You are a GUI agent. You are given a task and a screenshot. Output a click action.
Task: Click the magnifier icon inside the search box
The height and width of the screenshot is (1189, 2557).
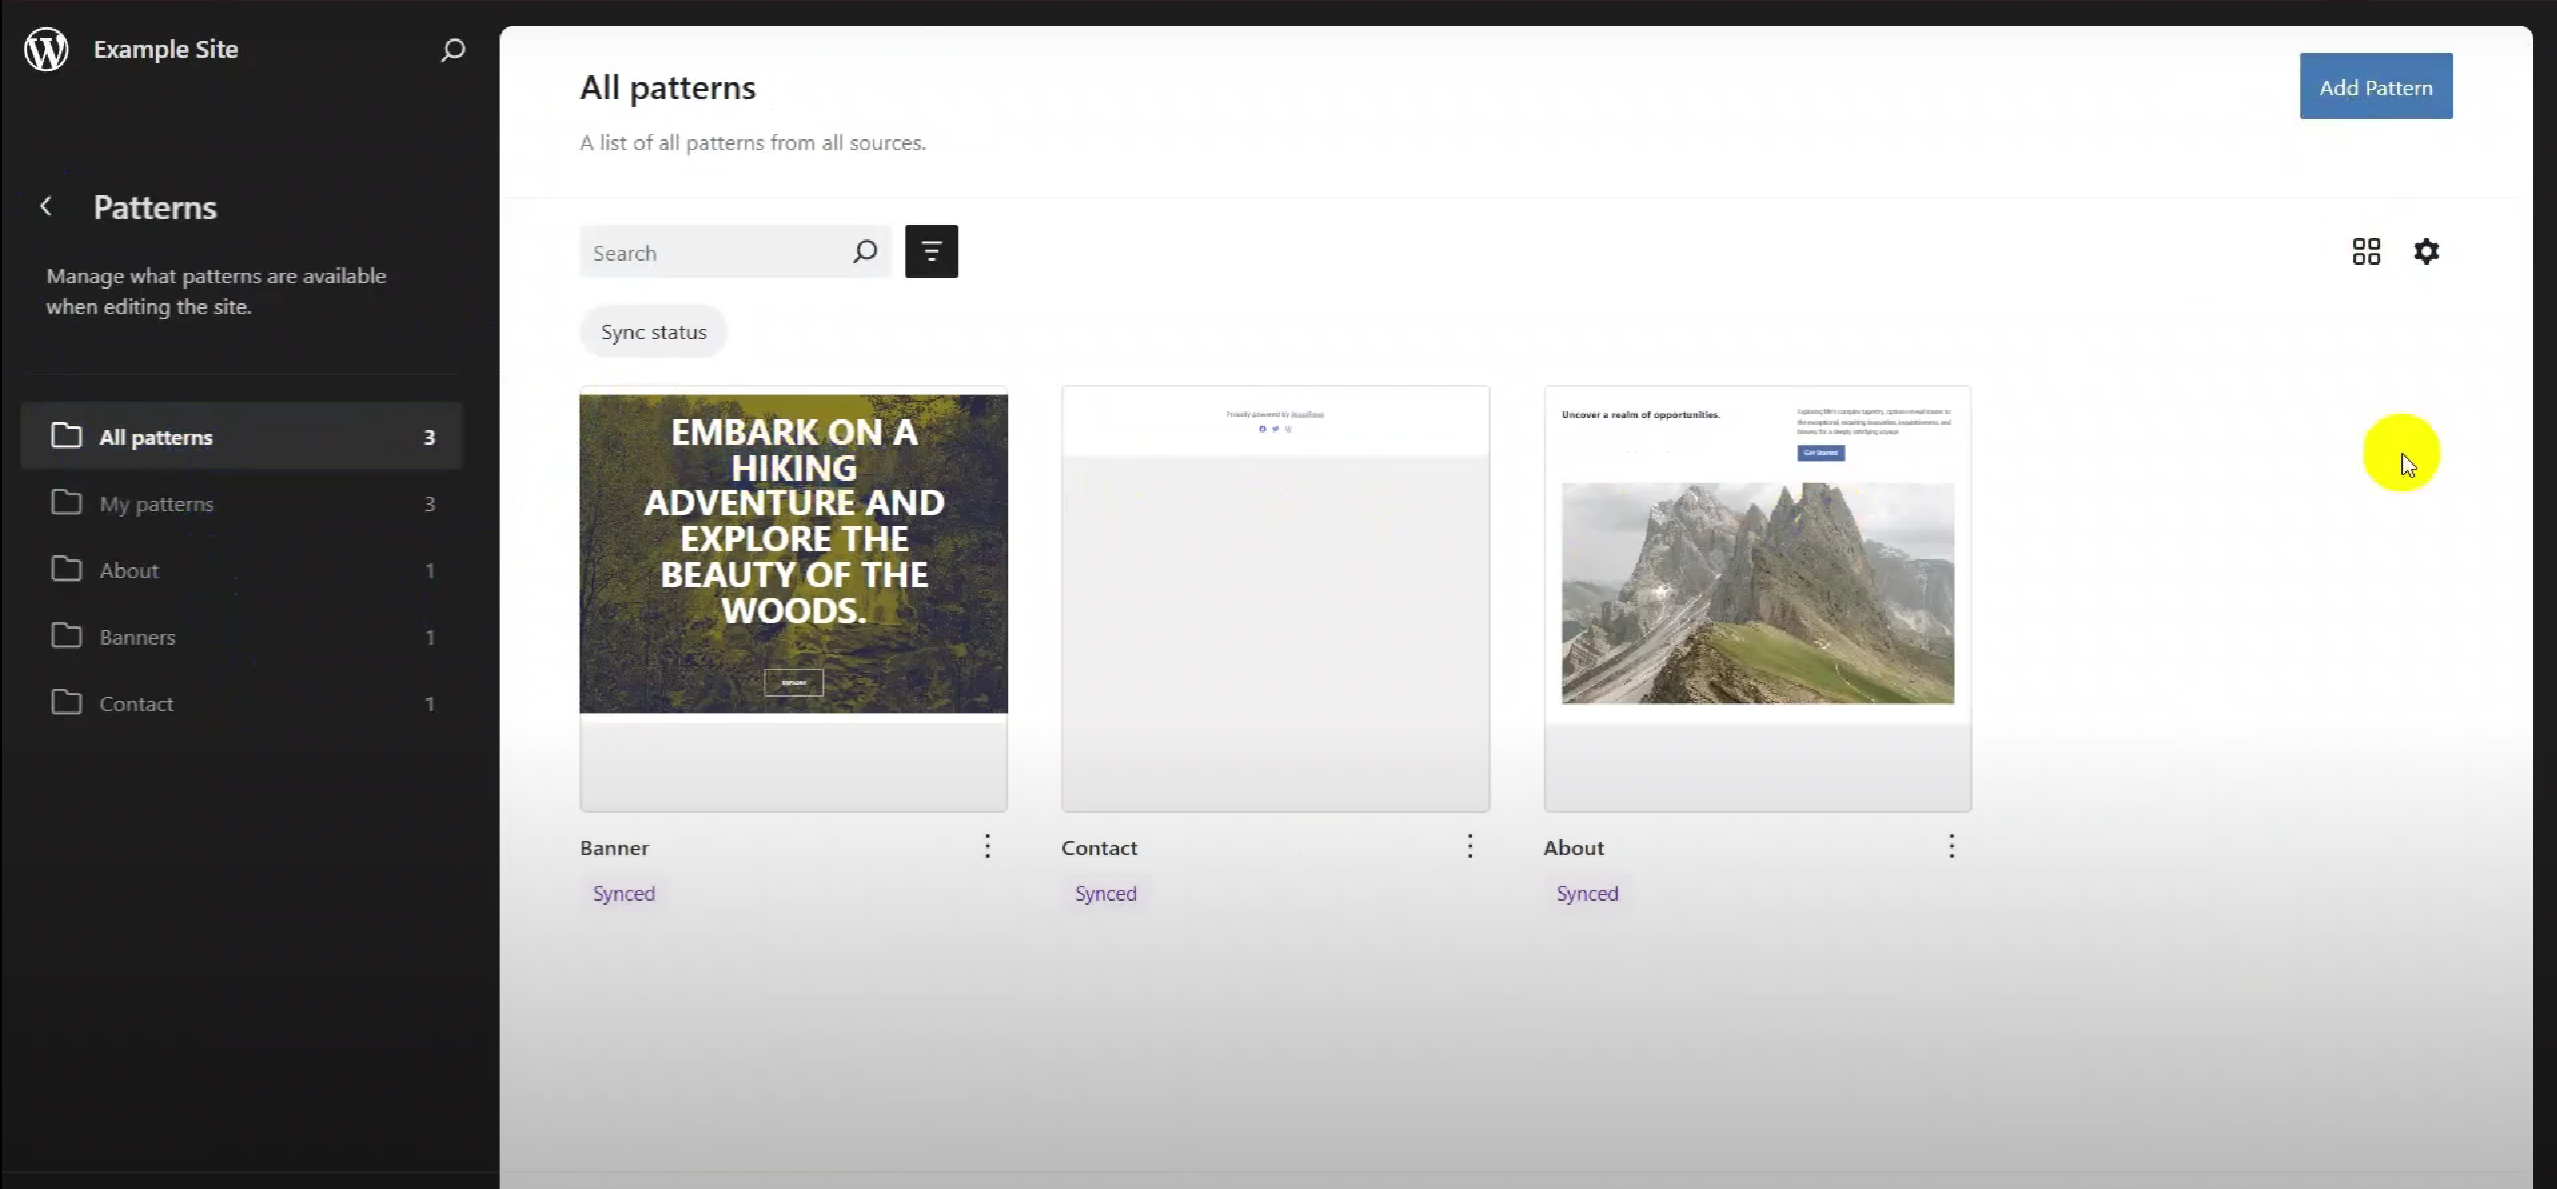(864, 251)
